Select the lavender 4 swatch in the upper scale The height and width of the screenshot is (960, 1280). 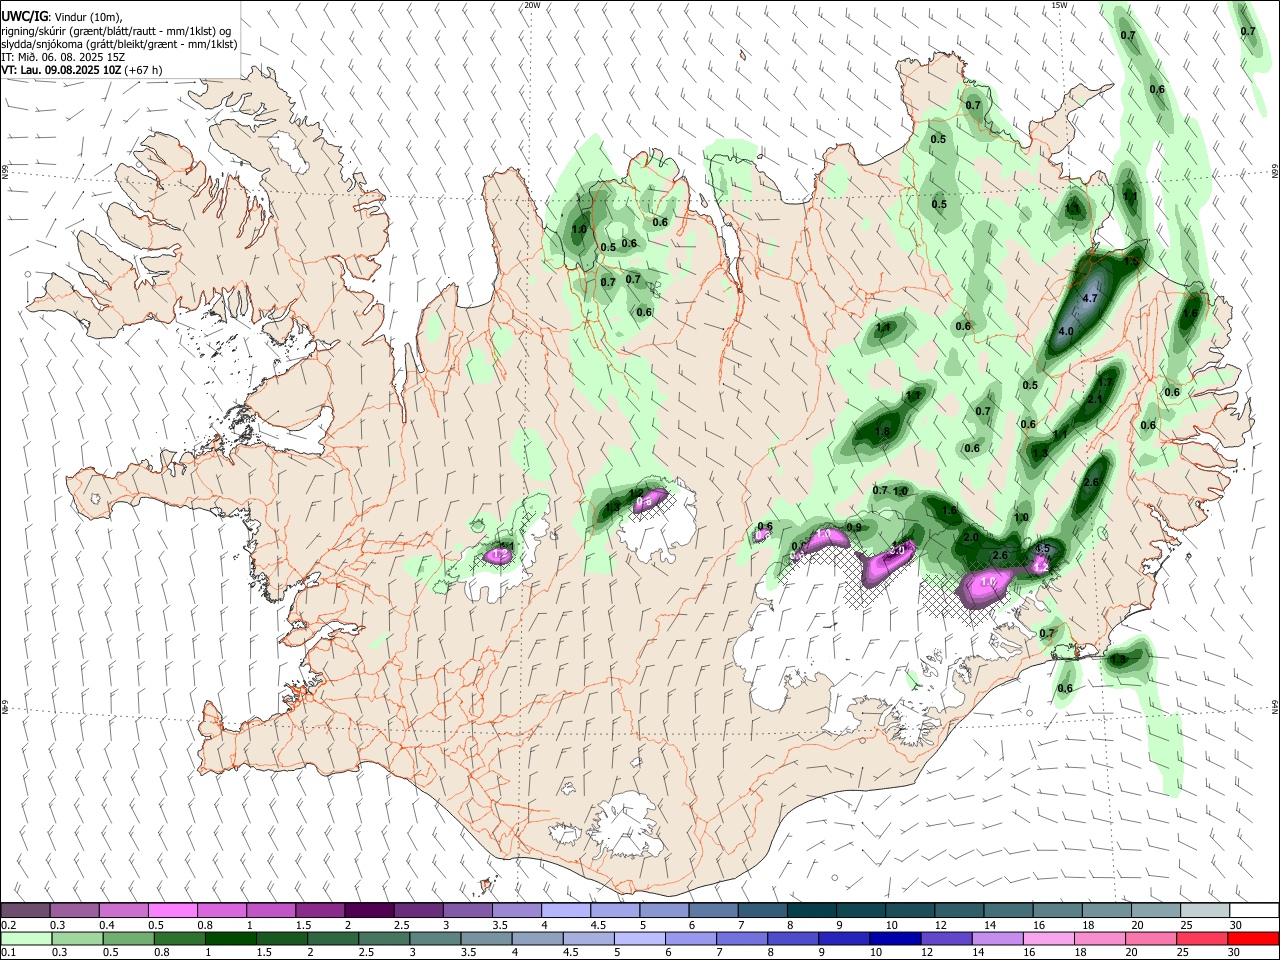[566, 910]
